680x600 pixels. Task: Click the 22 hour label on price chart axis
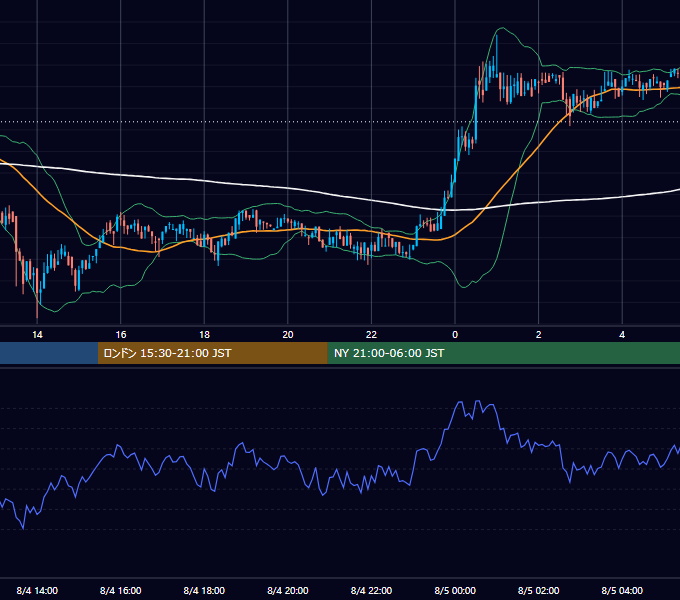pyautogui.click(x=371, y=335)
